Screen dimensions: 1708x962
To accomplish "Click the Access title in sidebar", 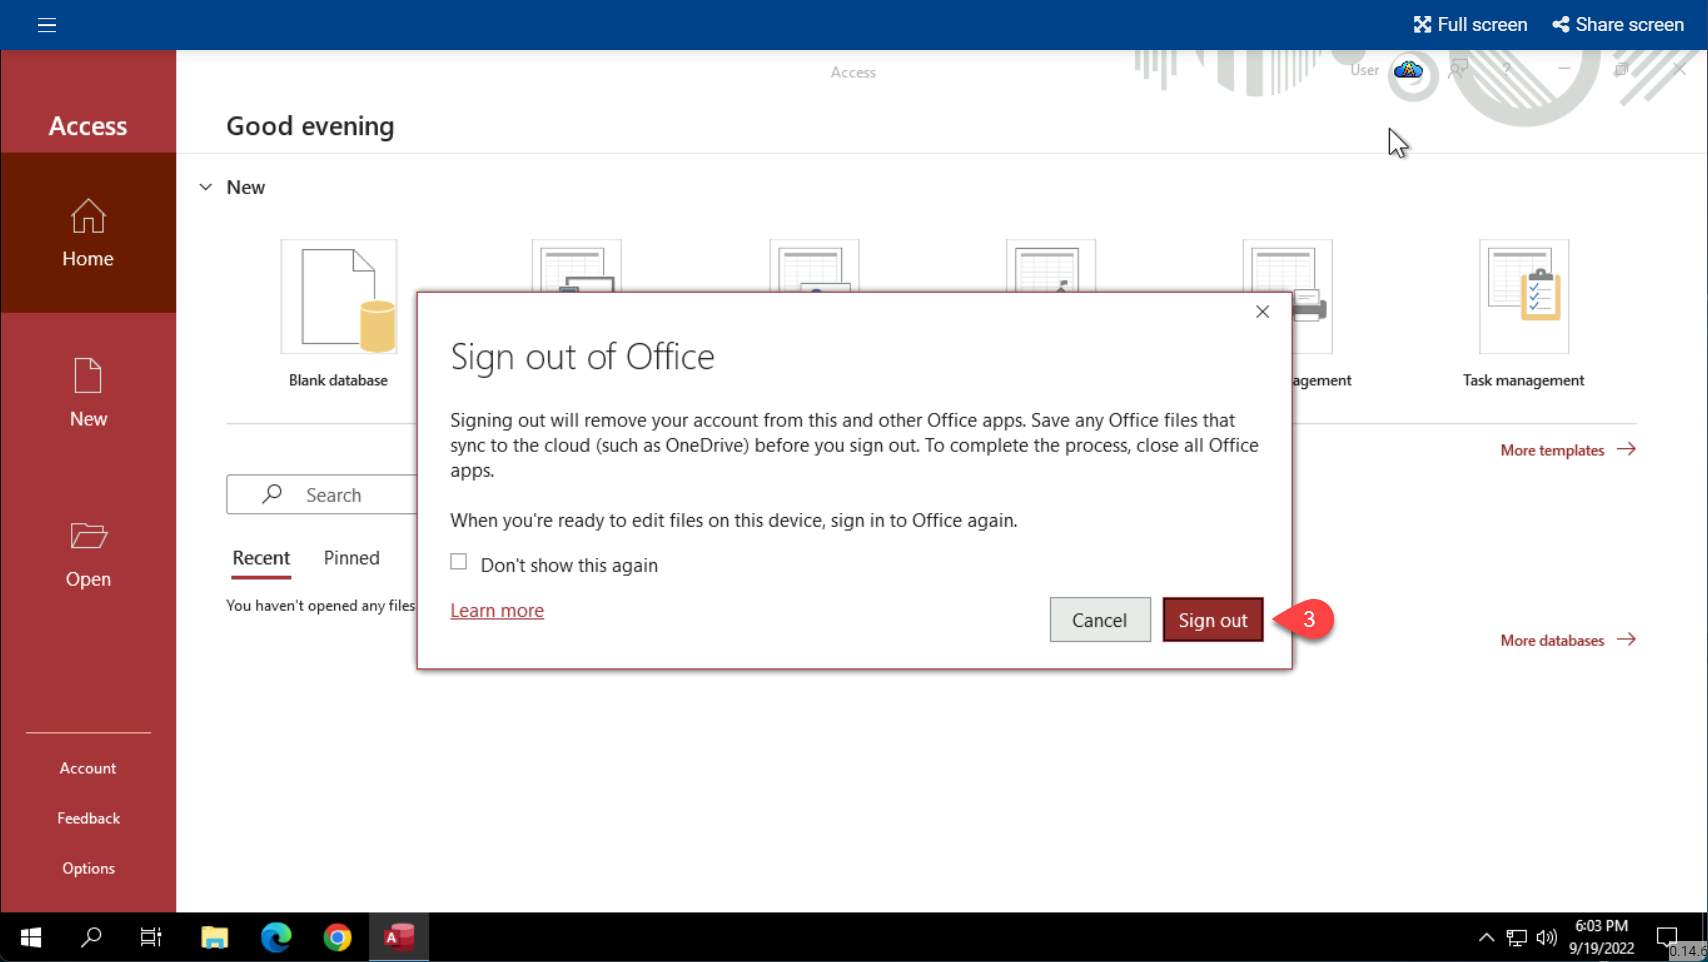I will (88, 126).
